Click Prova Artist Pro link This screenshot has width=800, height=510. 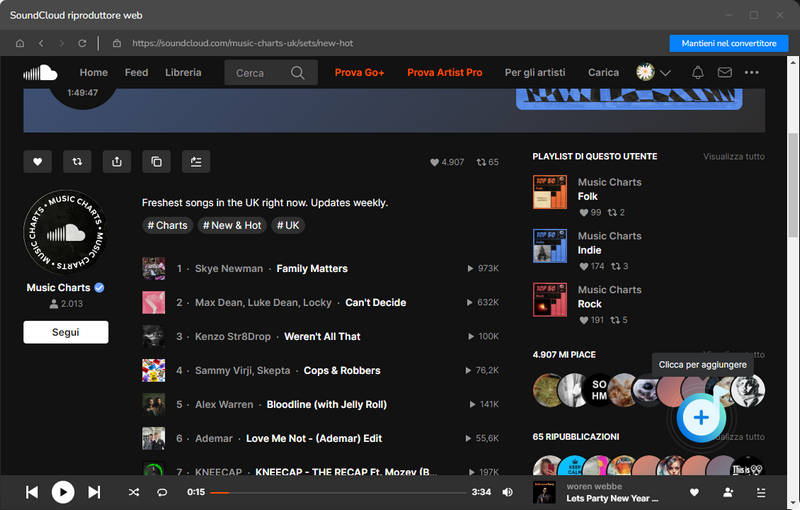tap(444, 72)
